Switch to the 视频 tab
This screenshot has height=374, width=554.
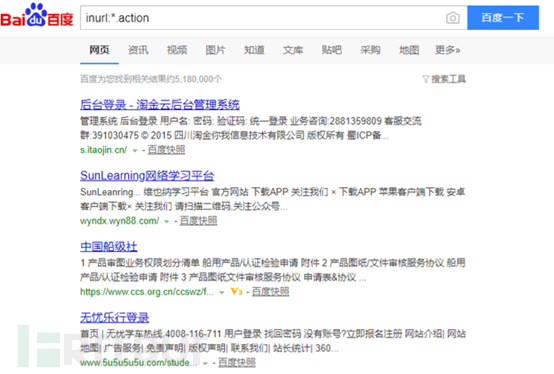[x=177, y=50]
